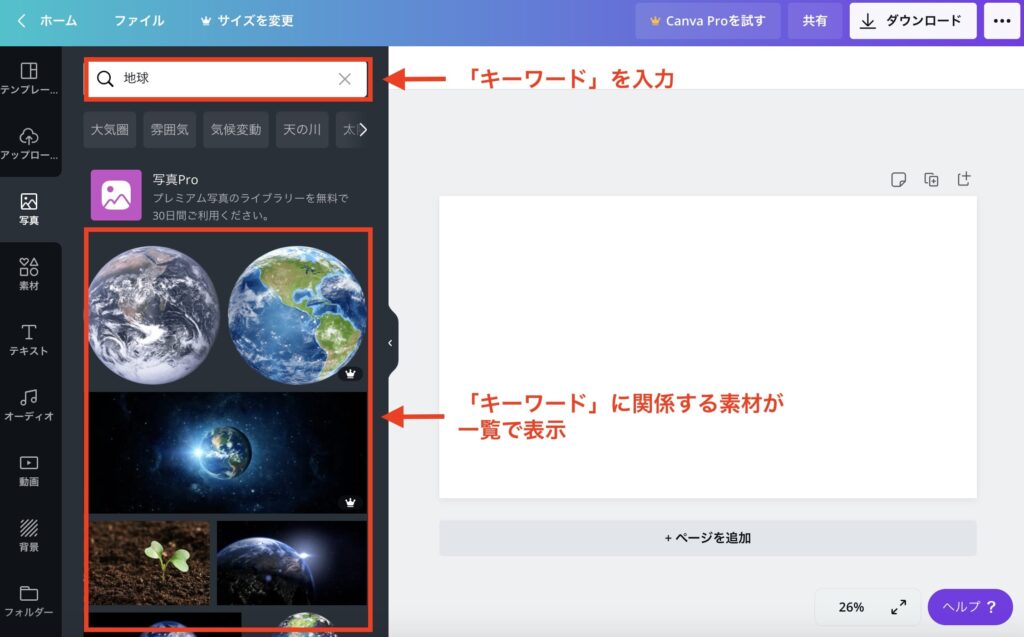Click the back chevron beside ホーム
This screenshot has height=637, width=1024.
click(22, 21)
